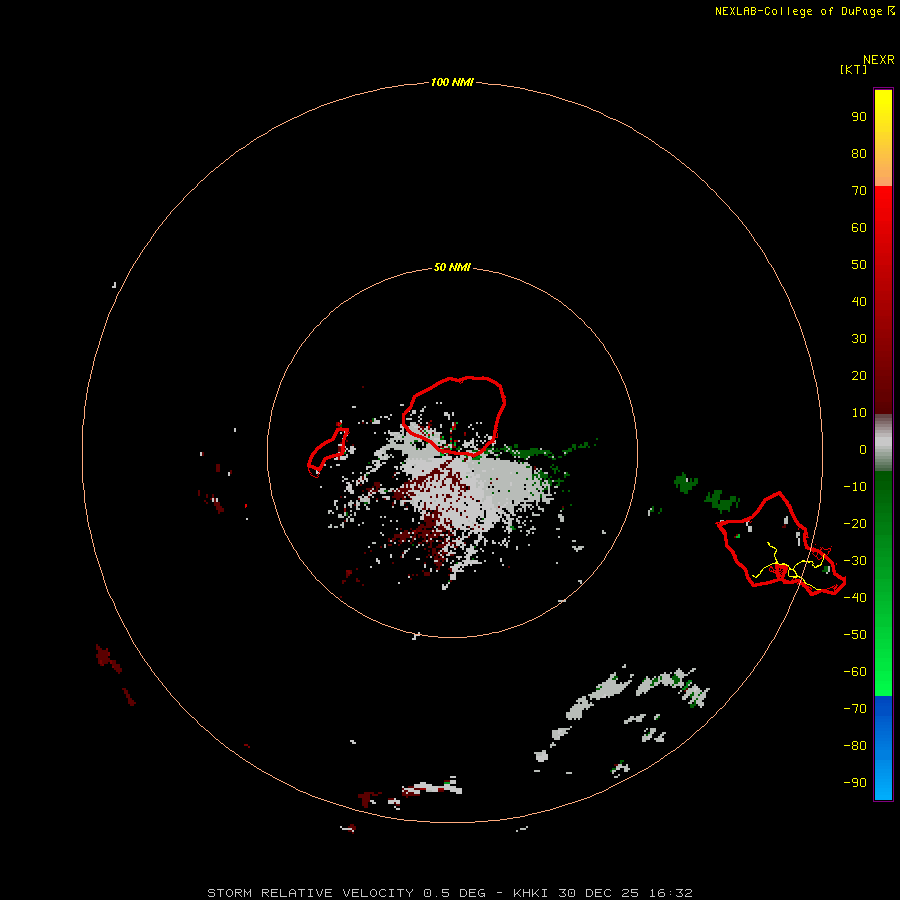Click the -20 value on the velocity scale
Screen dimensions: 900x900
855,523
